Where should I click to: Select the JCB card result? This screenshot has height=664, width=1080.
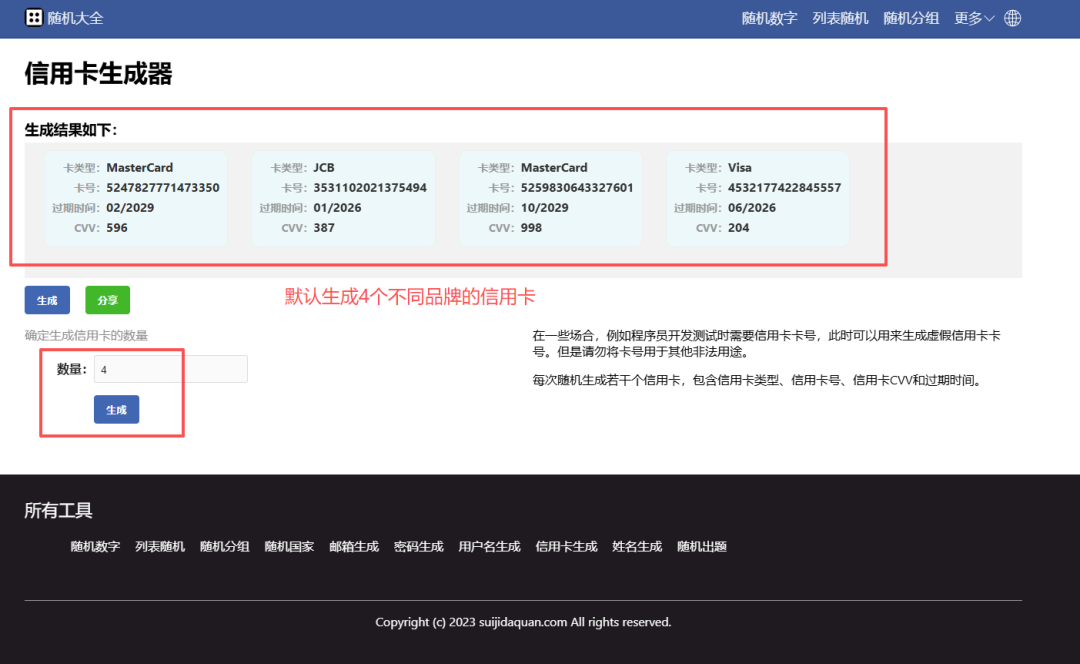click(343, 198)
